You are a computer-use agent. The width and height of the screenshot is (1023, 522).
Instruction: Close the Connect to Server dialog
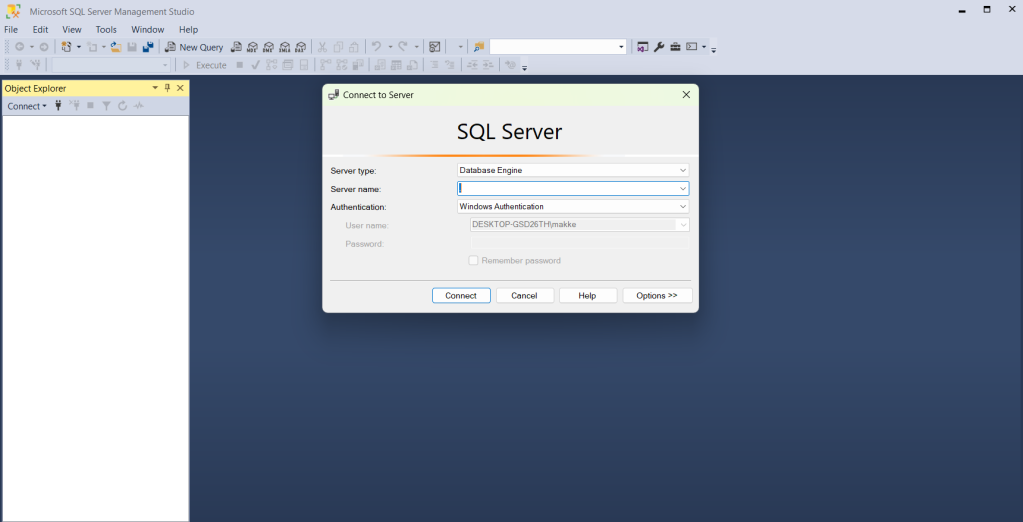[x=686, y=95]
